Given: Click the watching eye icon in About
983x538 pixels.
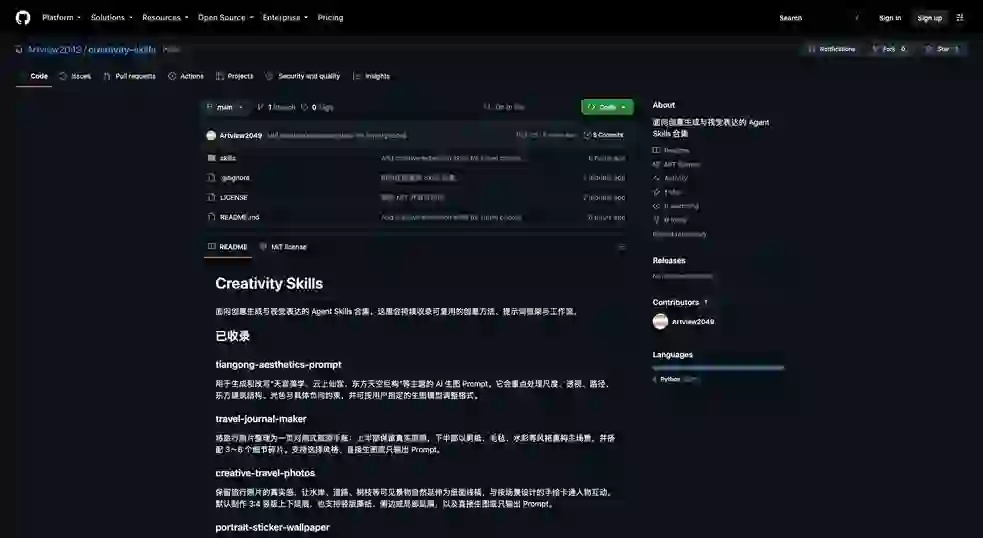Looking at the screenshot, I should pyautogui.click(x=656, y=206).
